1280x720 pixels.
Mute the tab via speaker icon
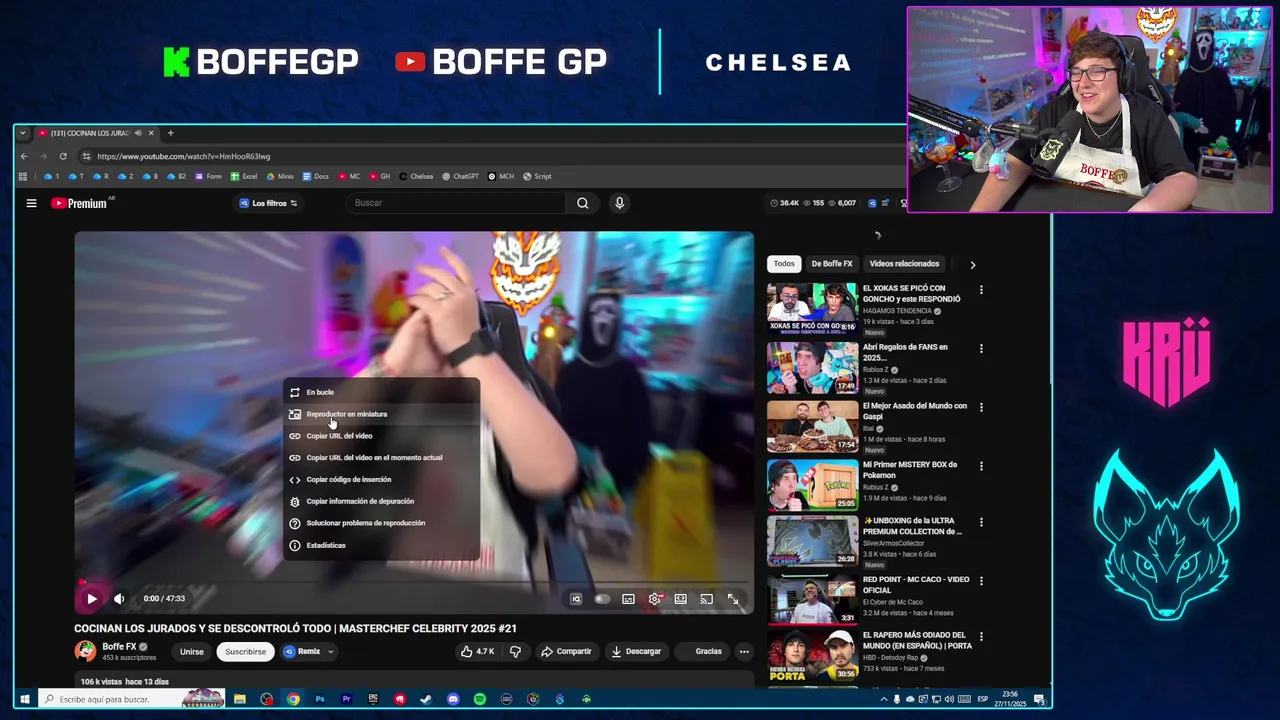point(138,133)
